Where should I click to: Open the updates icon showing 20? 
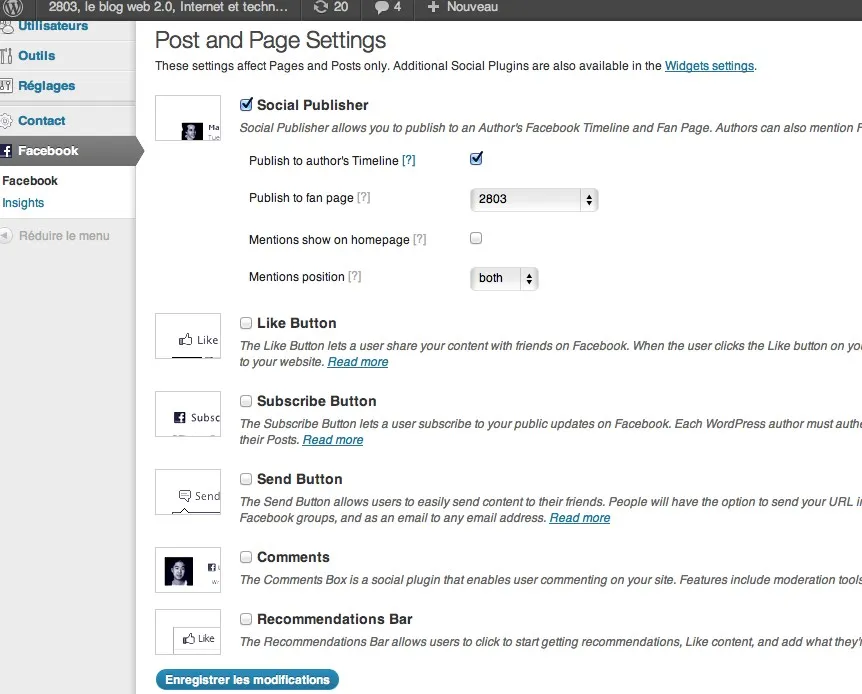321,7
